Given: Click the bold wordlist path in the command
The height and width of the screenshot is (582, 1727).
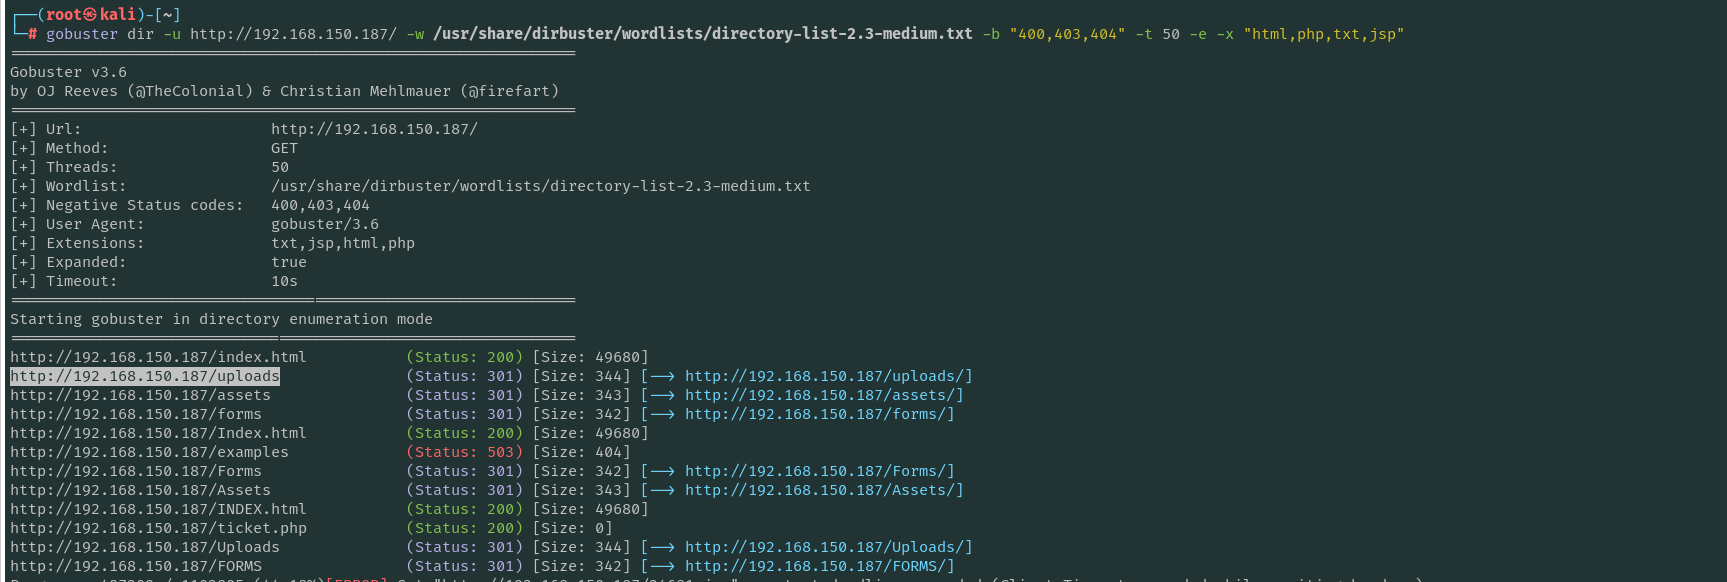Looking at the screenshot, I should point(702,34).
